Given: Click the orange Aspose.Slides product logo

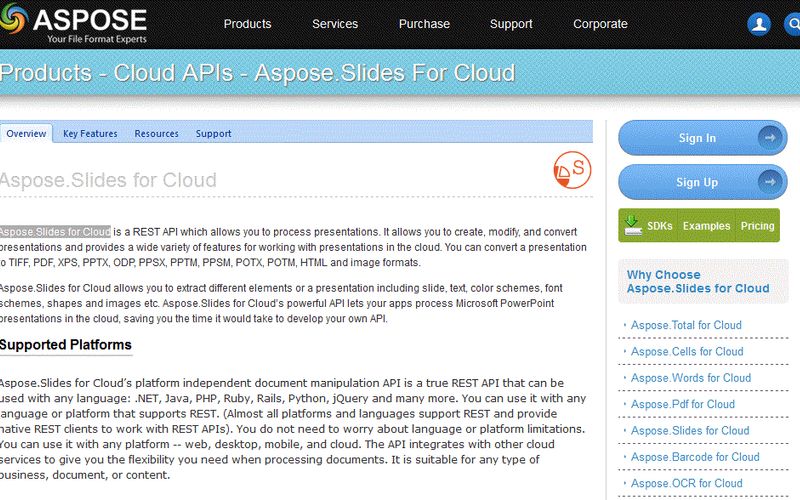Looking at the screenshot, I should (x=572, y=170).
